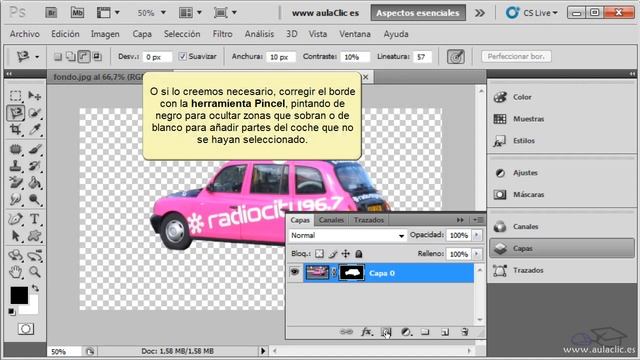
Task: Toggle lock image pixels
Action: (333, 254)
